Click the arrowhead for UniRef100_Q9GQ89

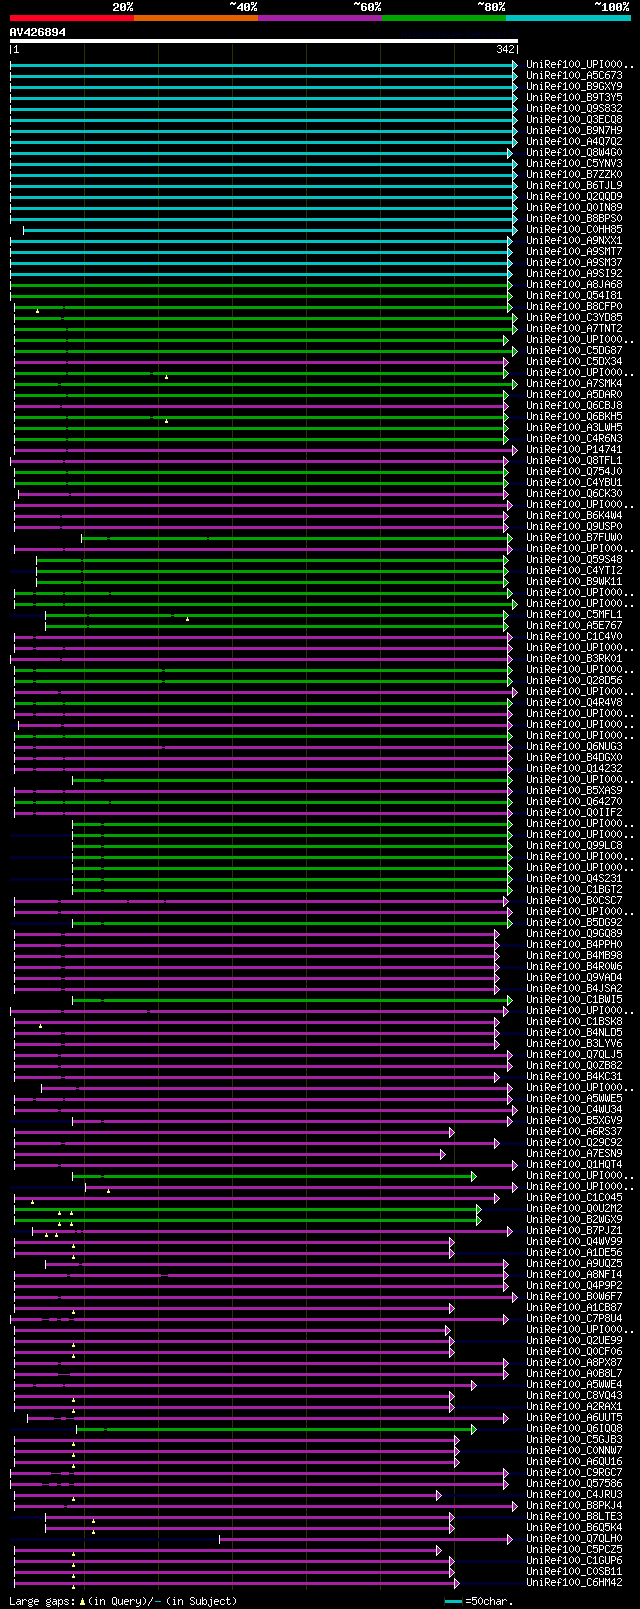[497, 933]
